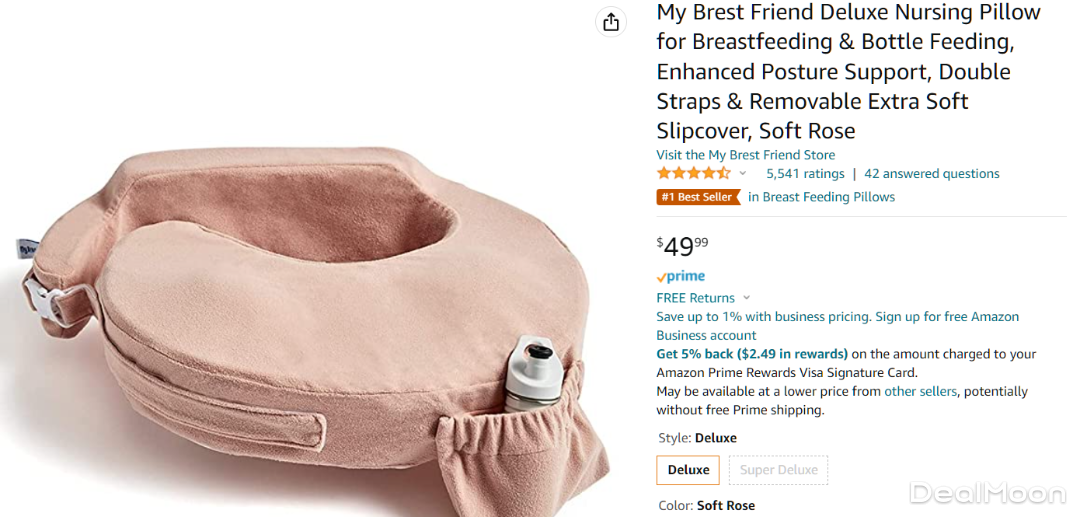Click the #1 Best Seller badge

tap(698, 197)
